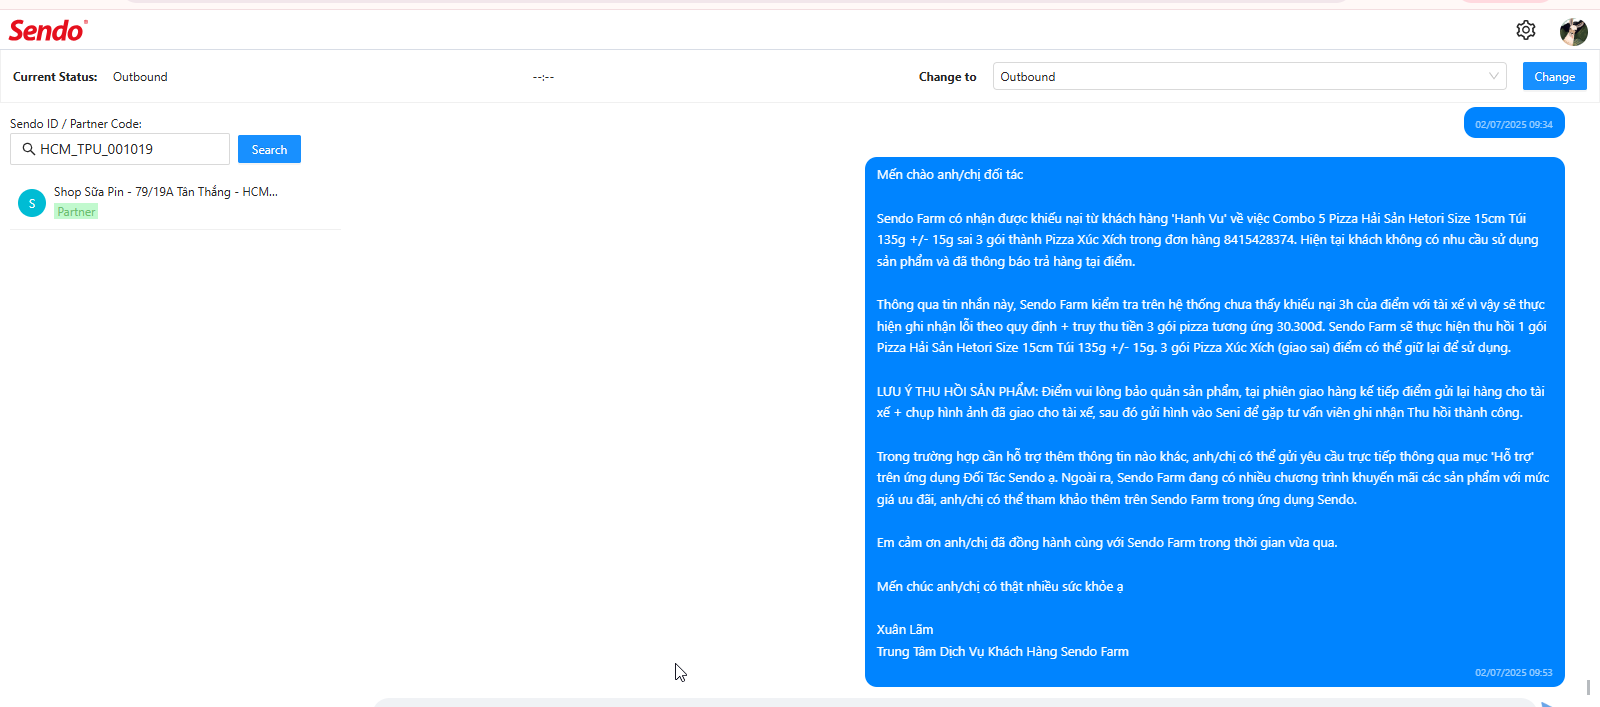Image resolution: width=1600 pixels, height=707 pixels.
Task: Expand the Change to status dropdown
Action: tap(1250, 76)
